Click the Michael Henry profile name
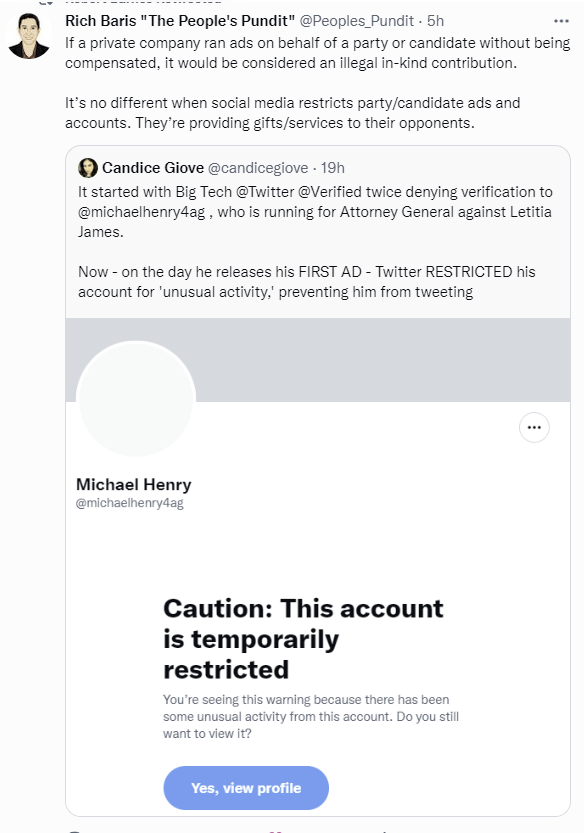Image resolution: width=584 pixels, height=833 pixels. click(x=133, y=484)
